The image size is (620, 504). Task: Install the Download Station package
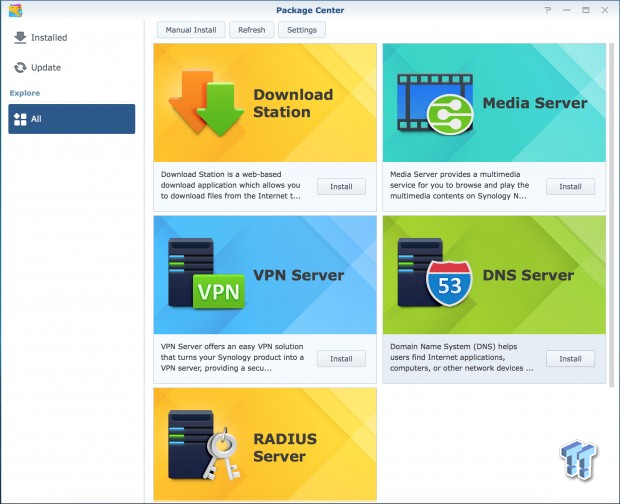(x=341, y=187)
